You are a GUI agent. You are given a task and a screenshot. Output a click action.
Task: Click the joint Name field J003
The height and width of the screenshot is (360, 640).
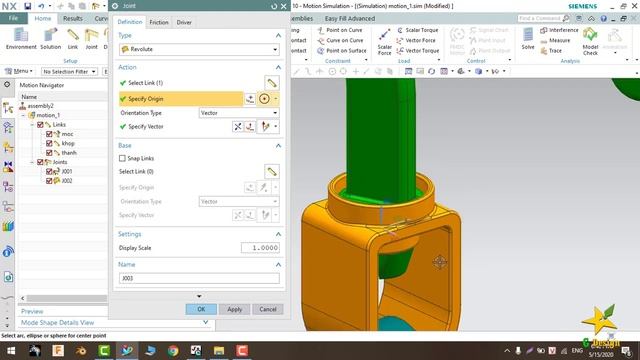point(199,278)
